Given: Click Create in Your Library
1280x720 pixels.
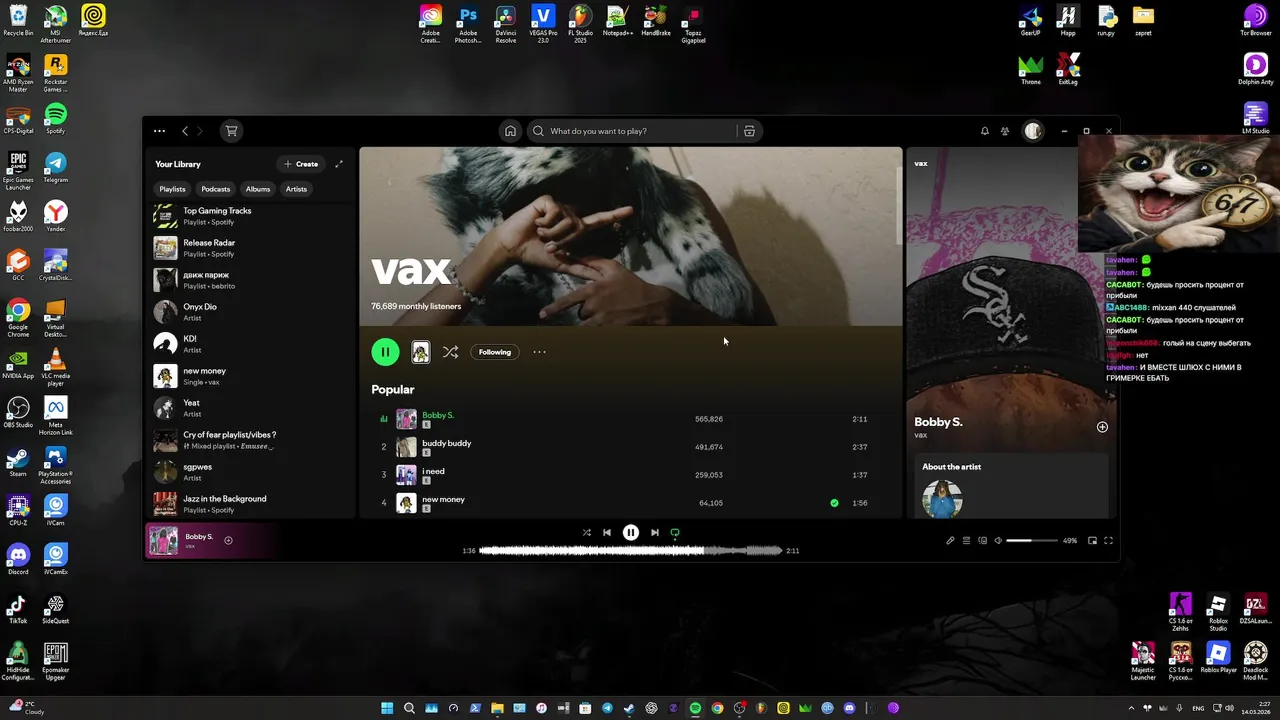Looking at the screenshot, I should coord(301,164).
